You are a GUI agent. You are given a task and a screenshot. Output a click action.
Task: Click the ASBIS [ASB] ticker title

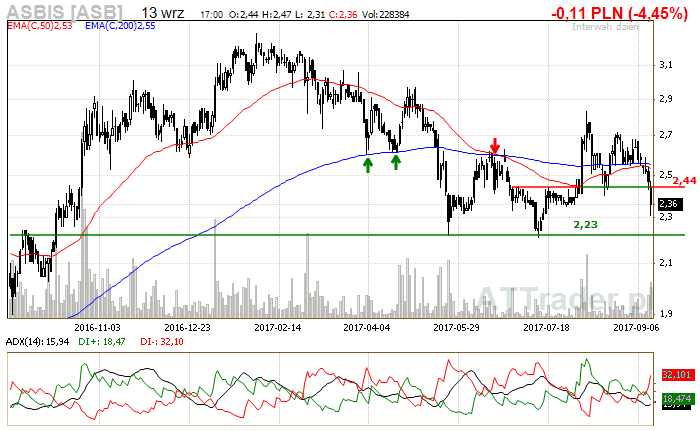[x=64, y=11]
